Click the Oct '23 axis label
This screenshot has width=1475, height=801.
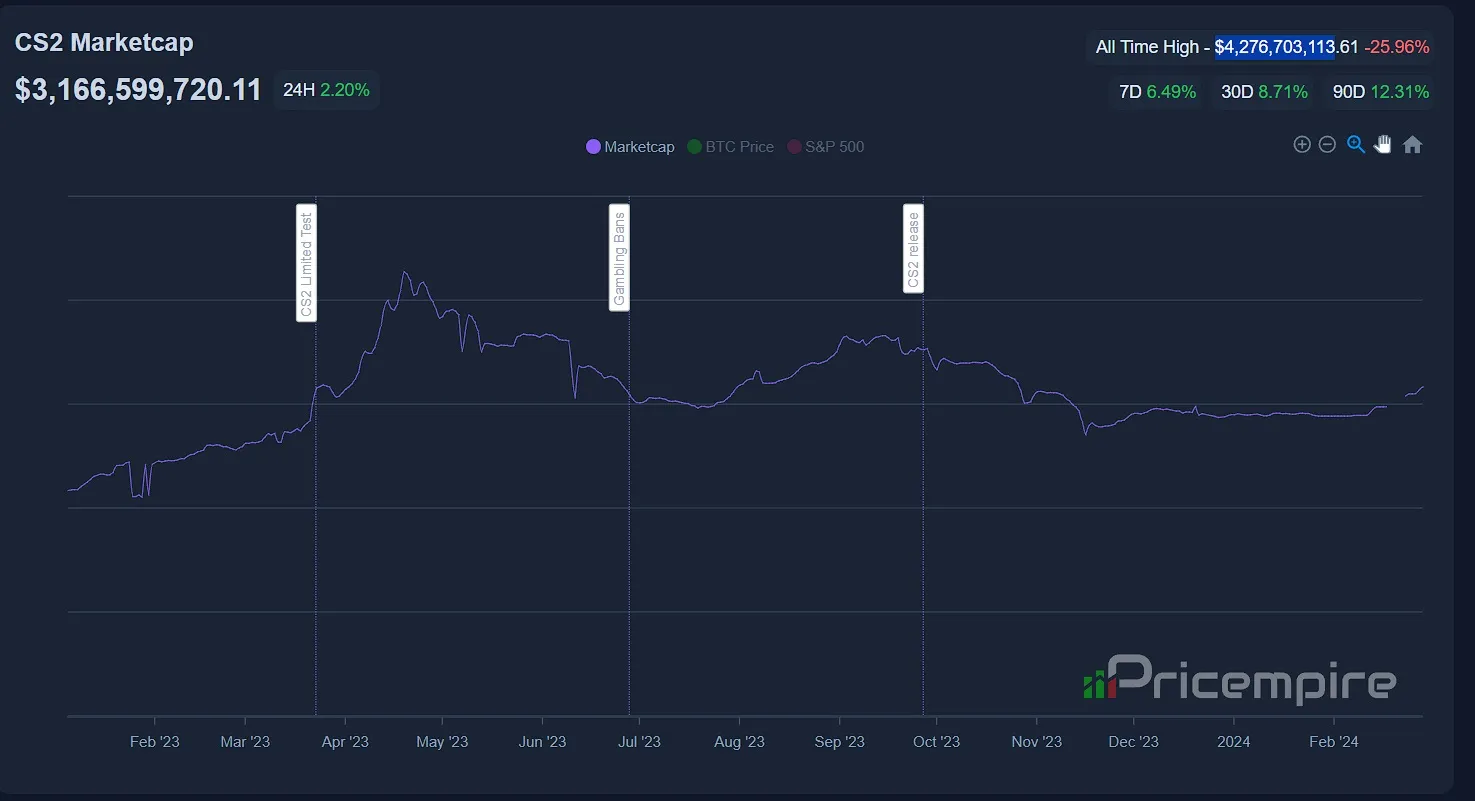pyautogui.click(x=936, y=742)
